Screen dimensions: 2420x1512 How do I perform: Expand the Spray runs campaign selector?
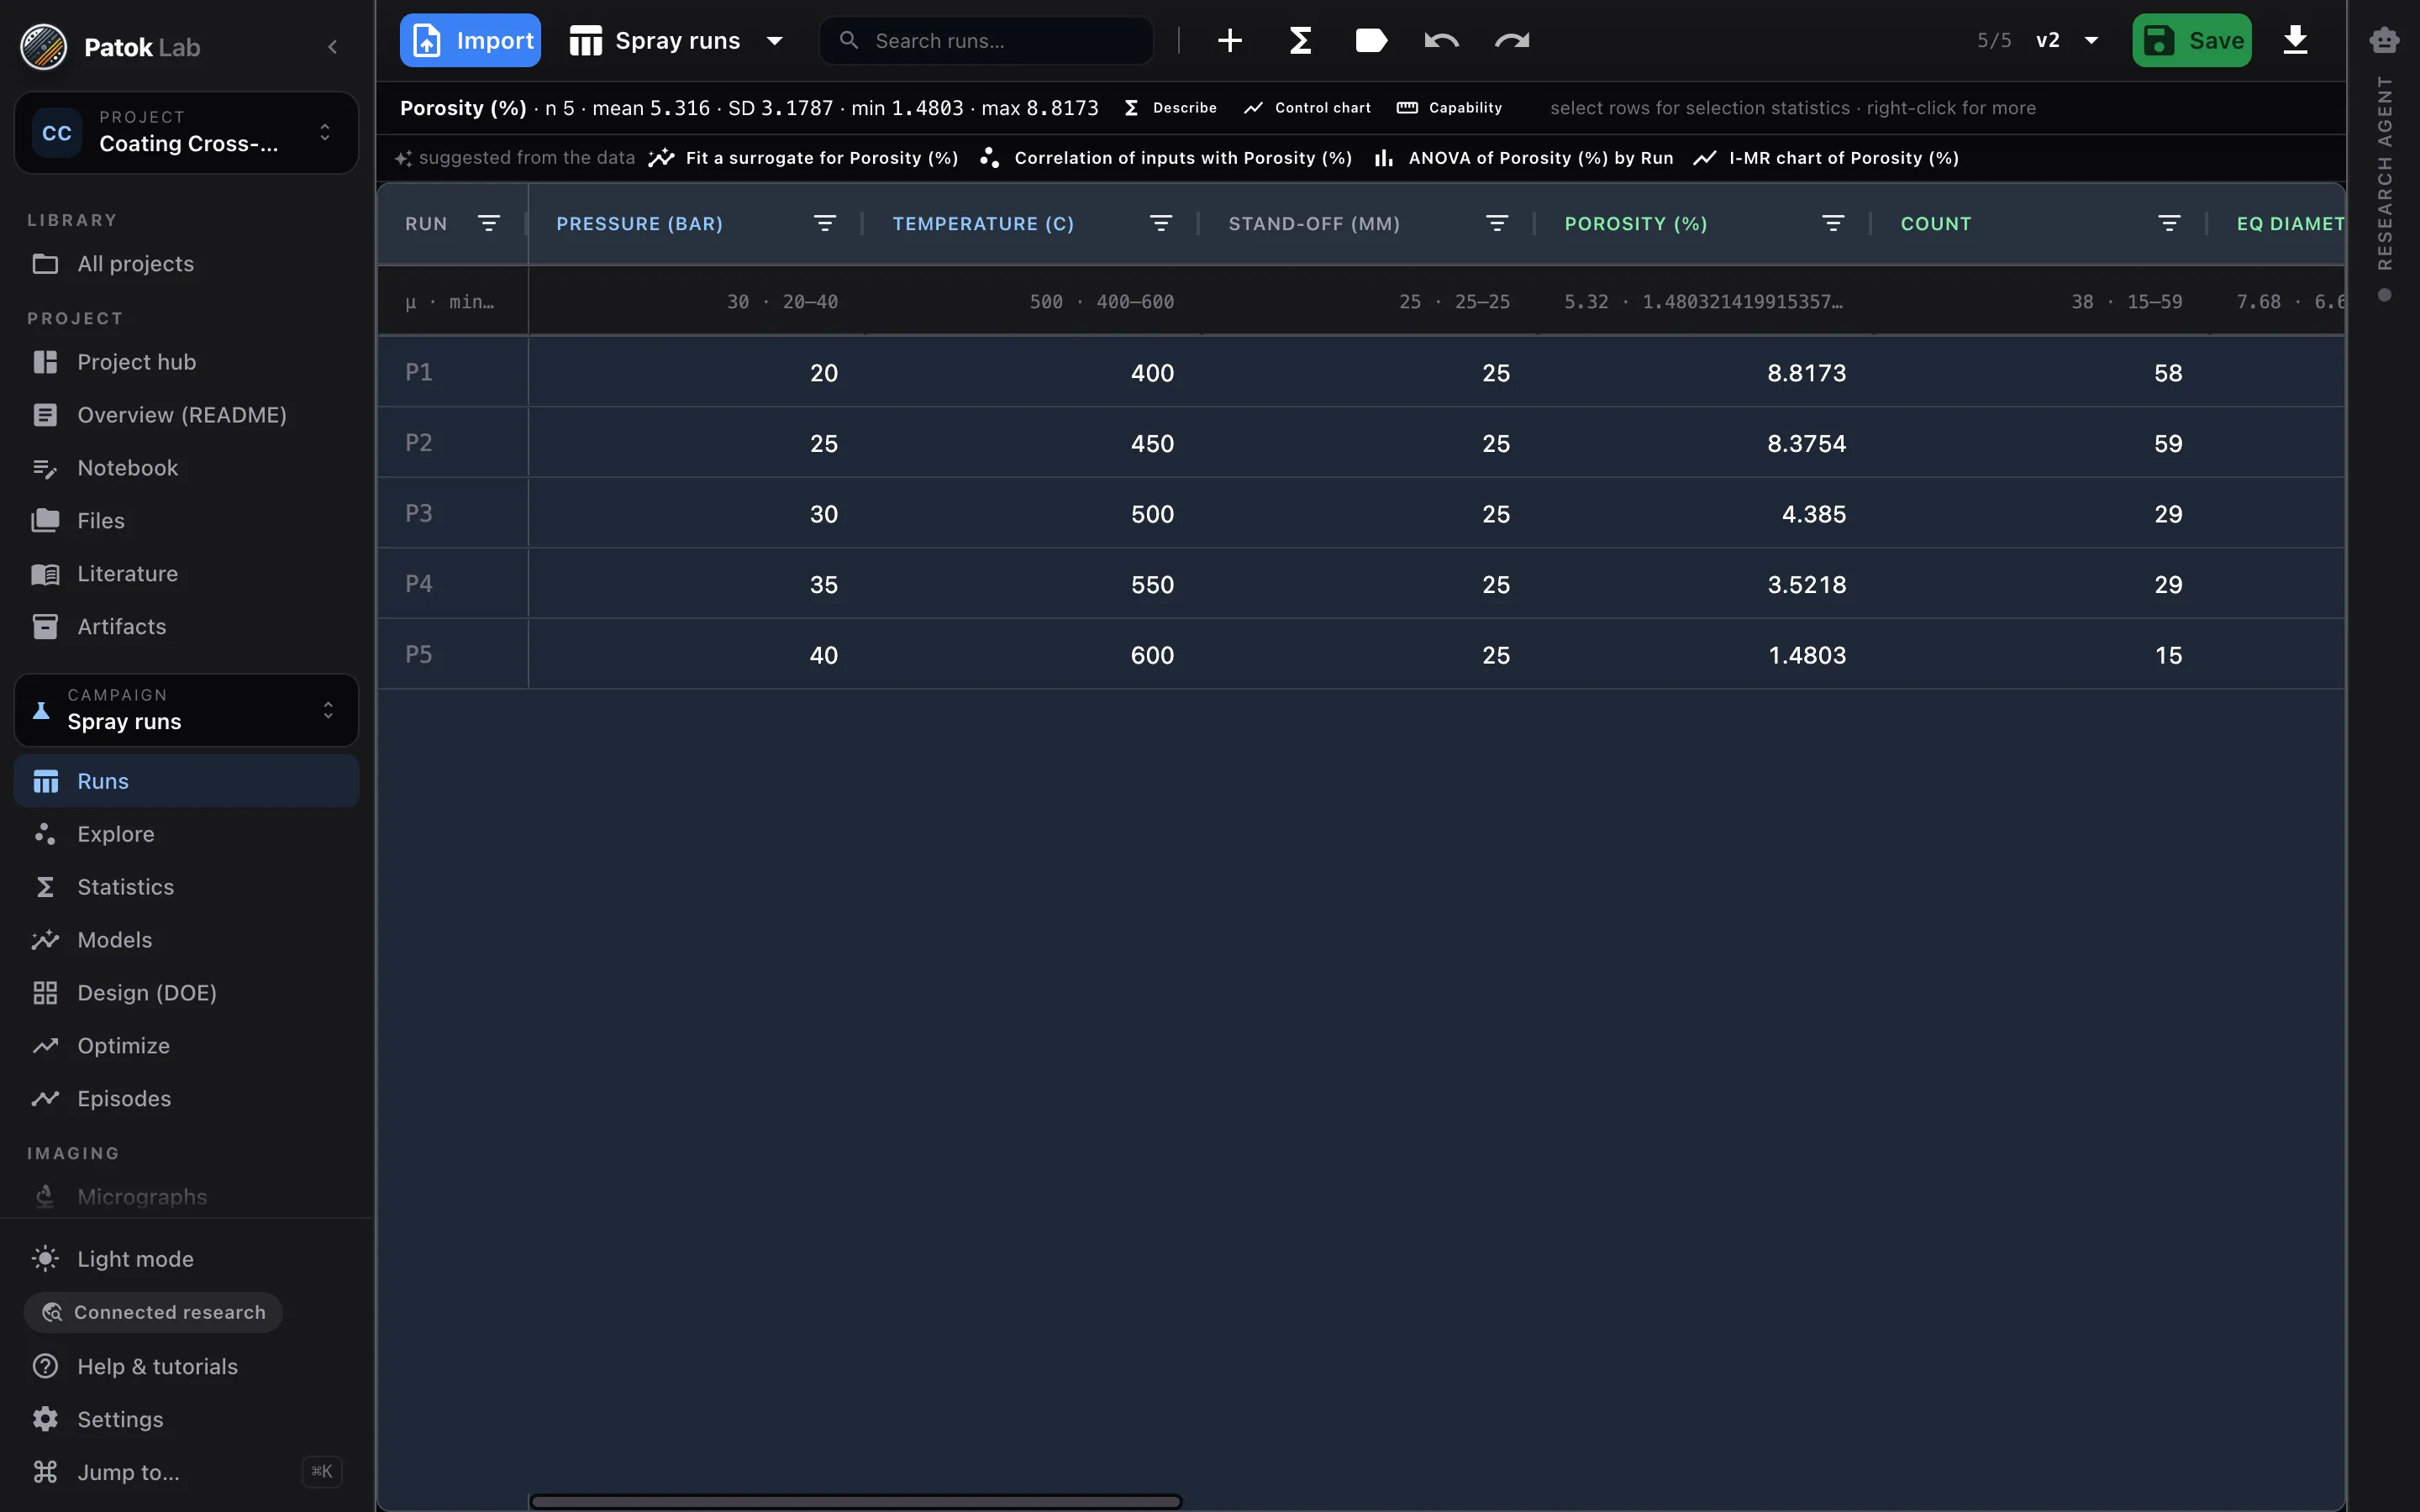(x=186, y=710)
